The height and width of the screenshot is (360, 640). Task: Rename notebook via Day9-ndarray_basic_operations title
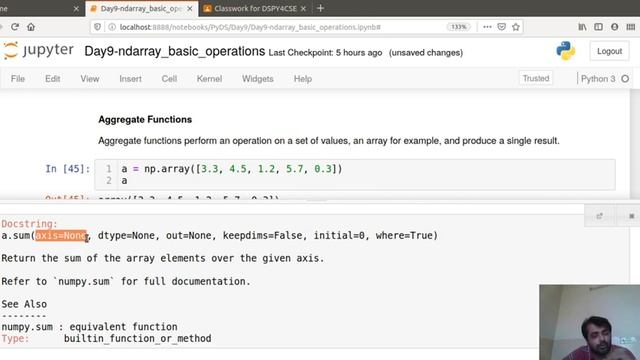(175, 51)
